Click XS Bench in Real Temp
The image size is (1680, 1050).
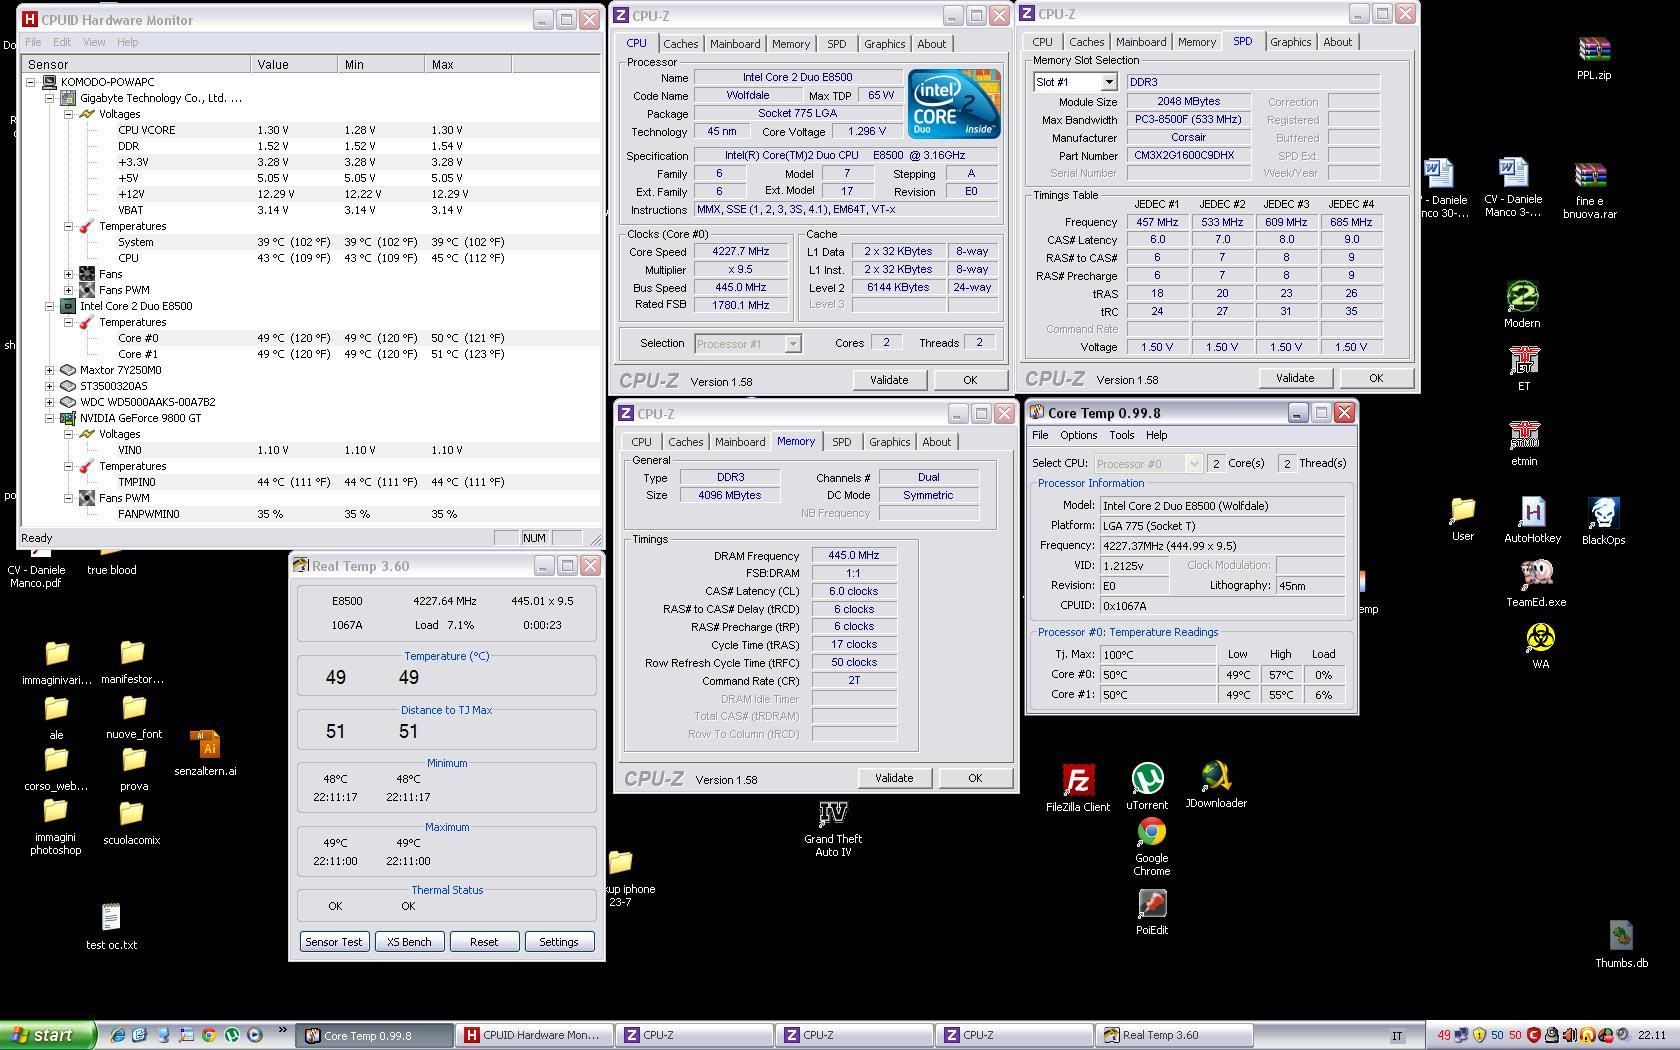click(x=409, y=942)
